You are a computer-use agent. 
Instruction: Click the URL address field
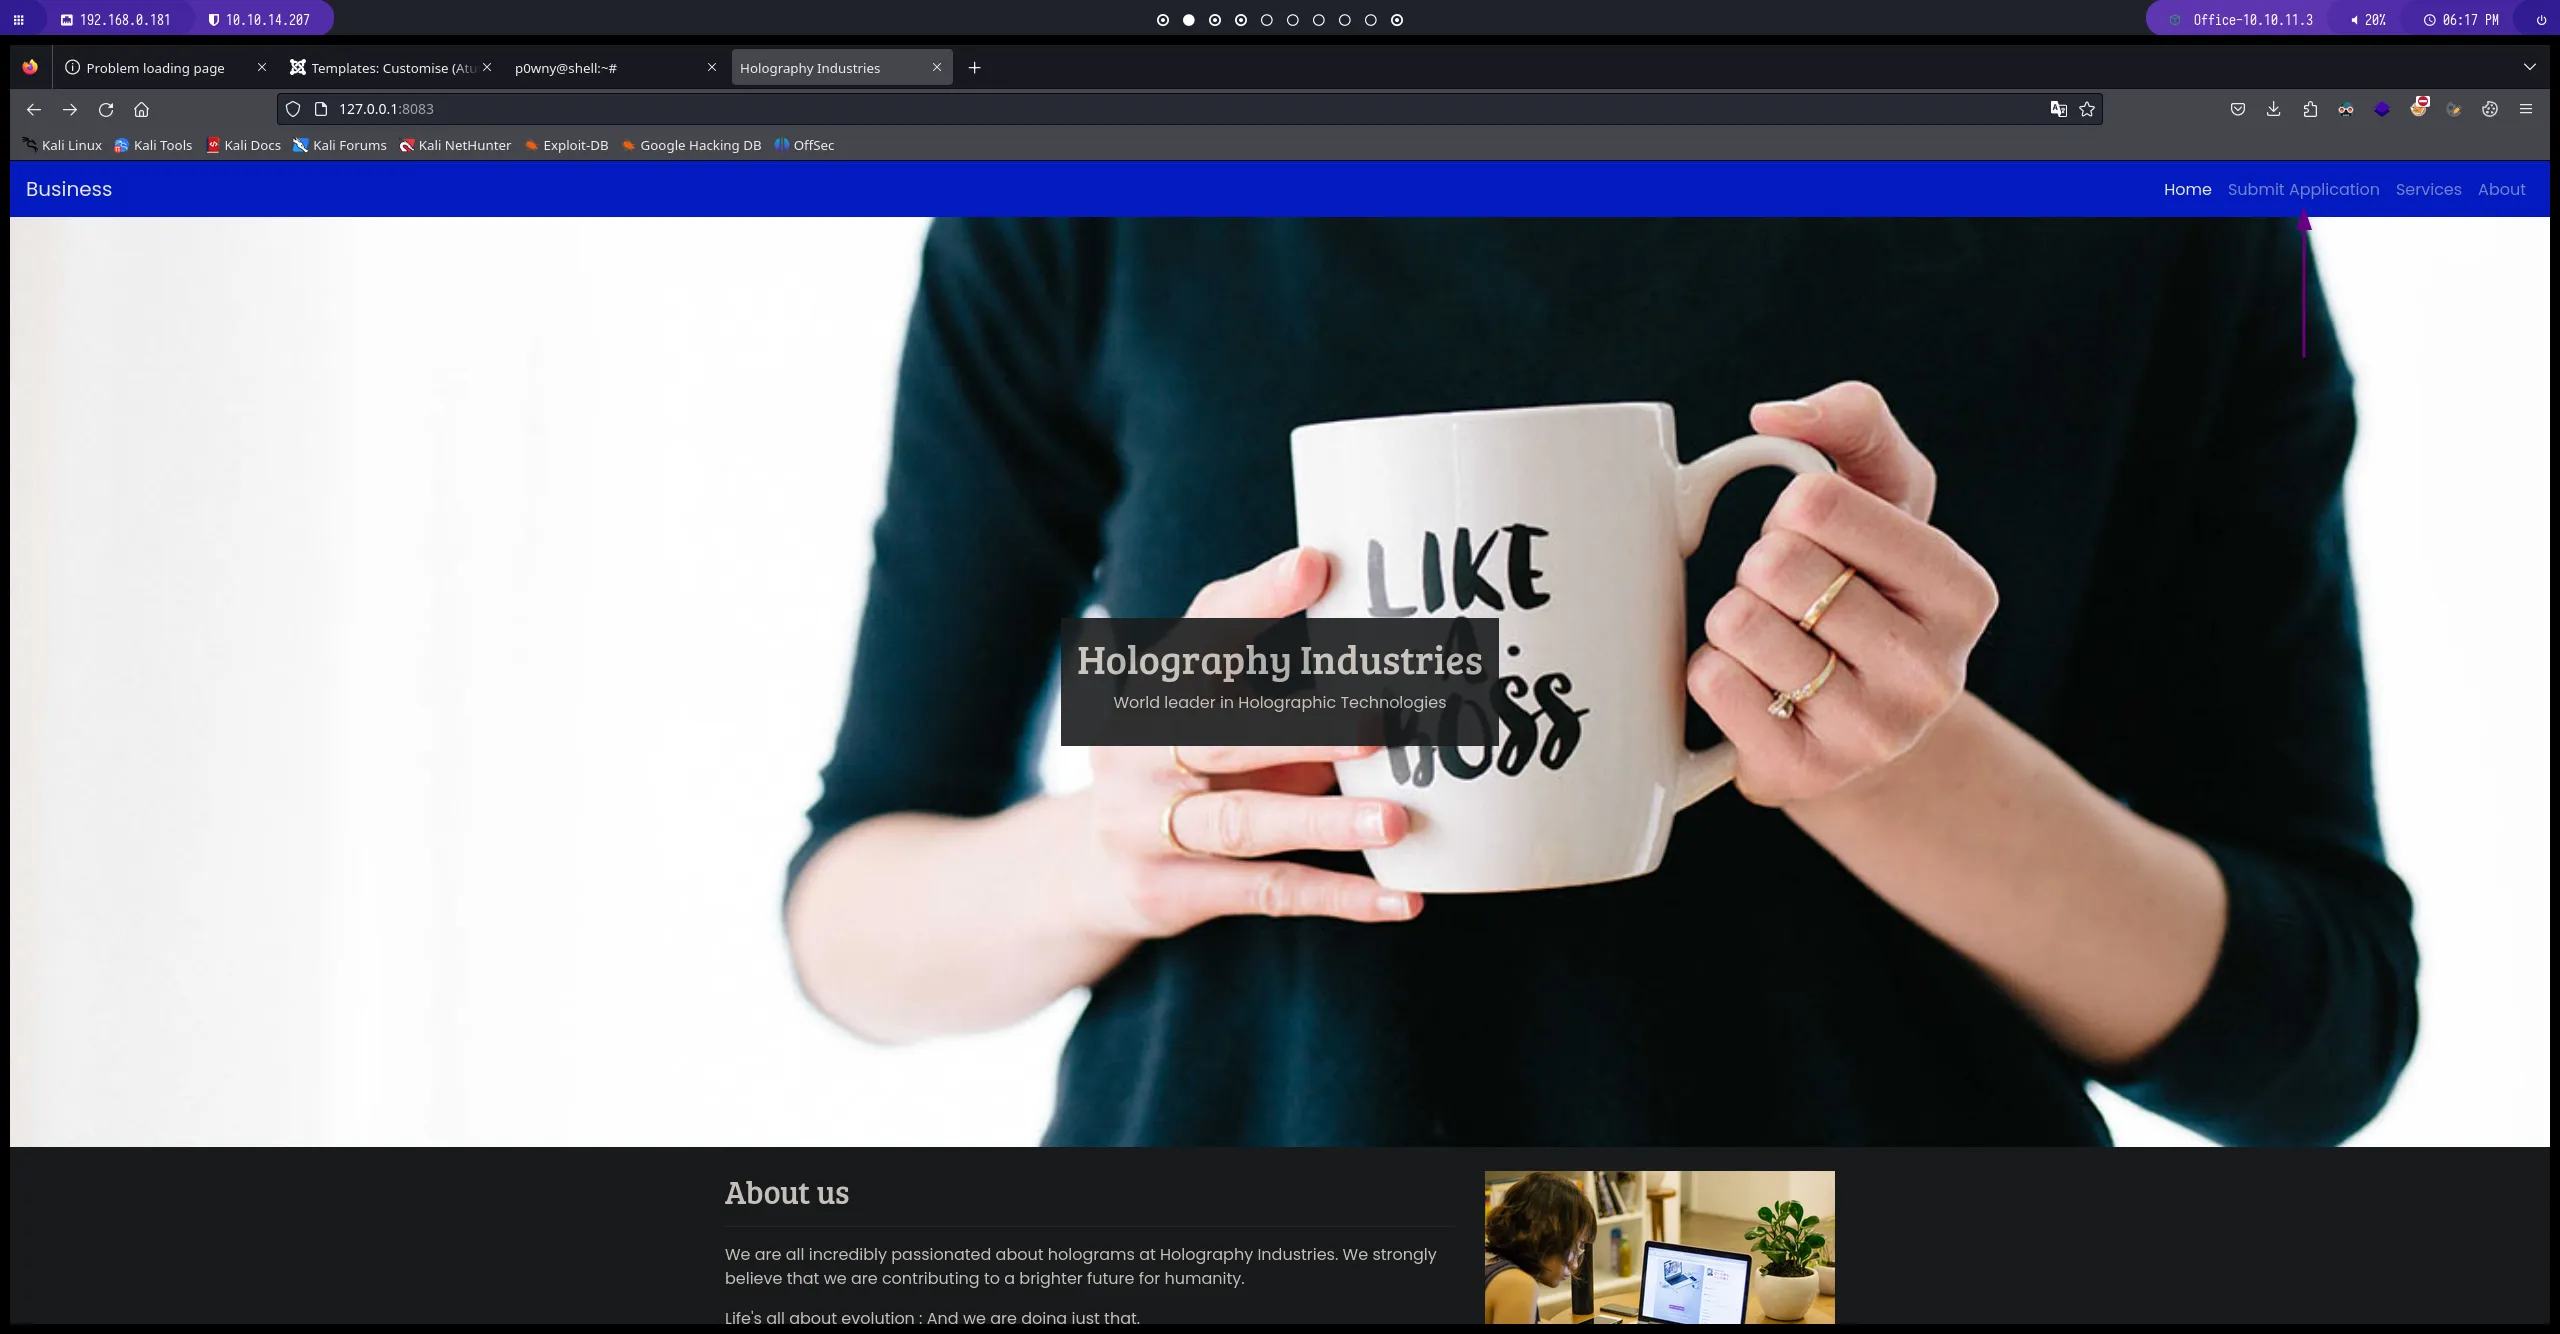click(1100, 109)
